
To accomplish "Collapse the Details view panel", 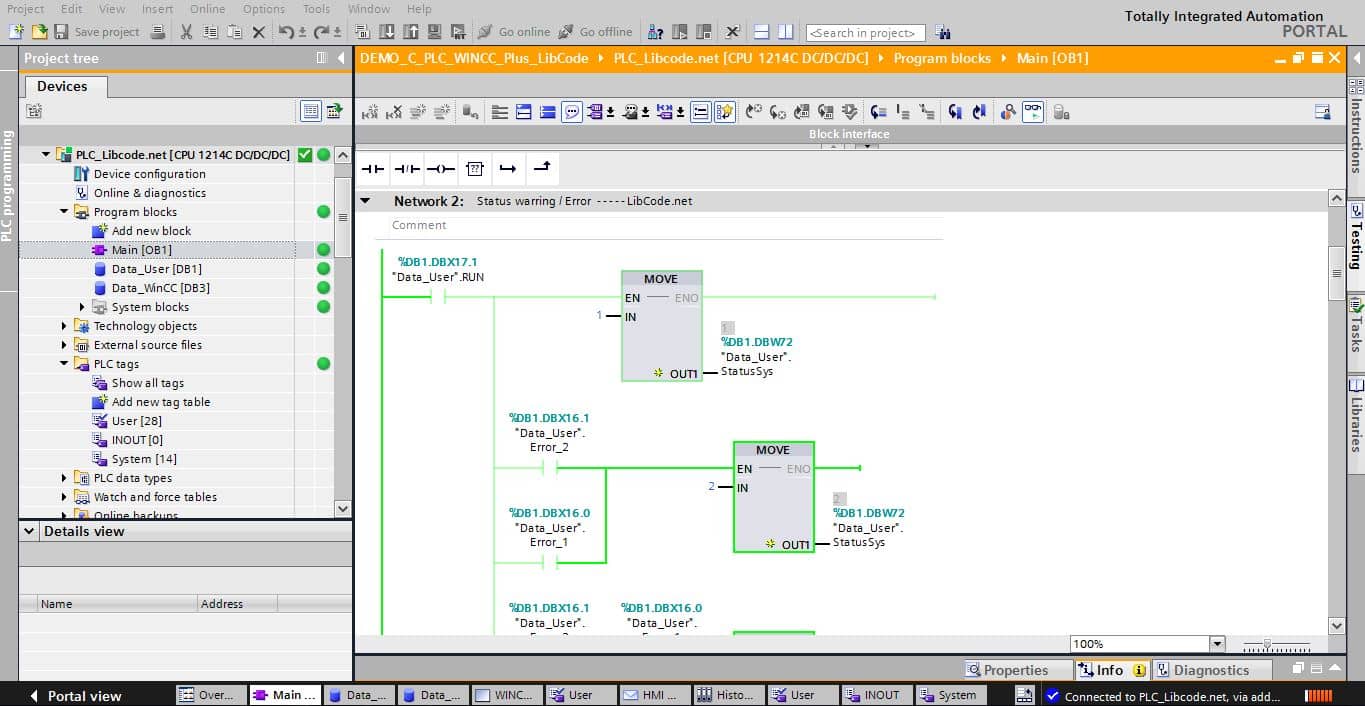I will point(29,531).
